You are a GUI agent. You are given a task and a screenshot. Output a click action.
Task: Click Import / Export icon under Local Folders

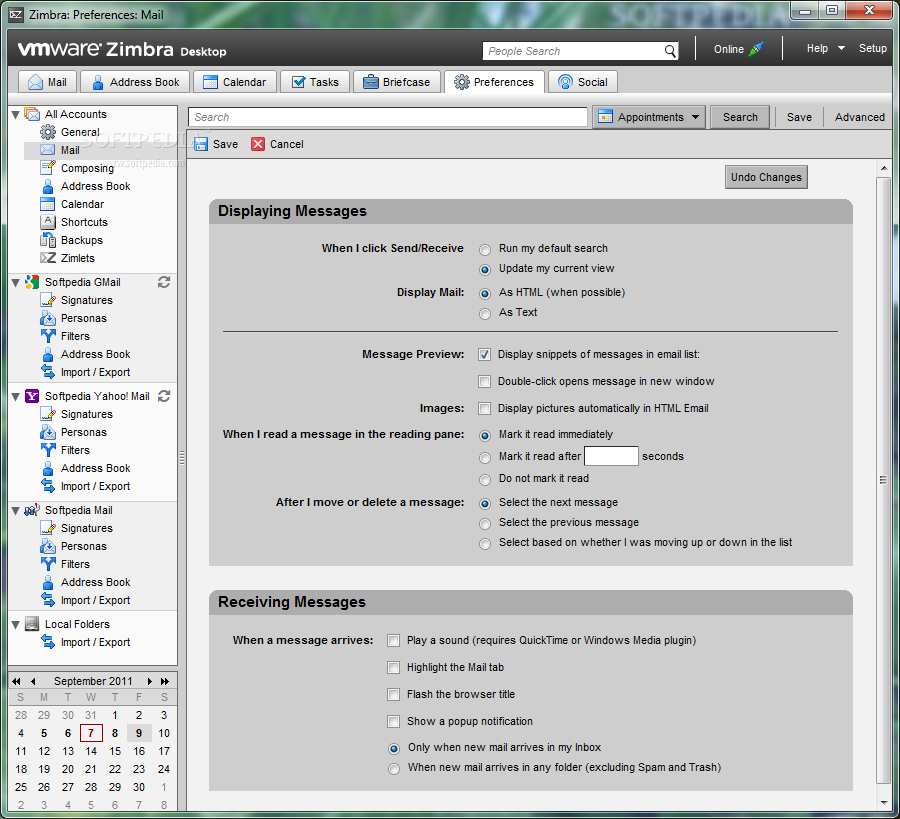48,642
